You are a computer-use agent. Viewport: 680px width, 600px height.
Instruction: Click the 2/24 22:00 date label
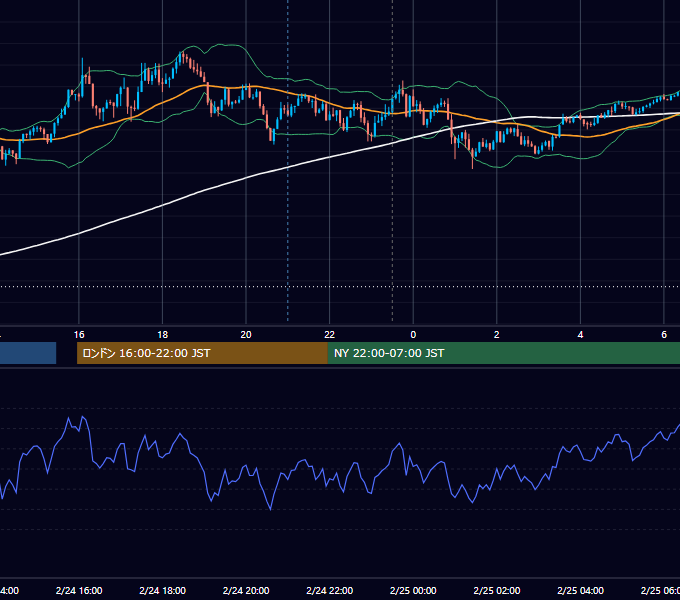point(330,591)
